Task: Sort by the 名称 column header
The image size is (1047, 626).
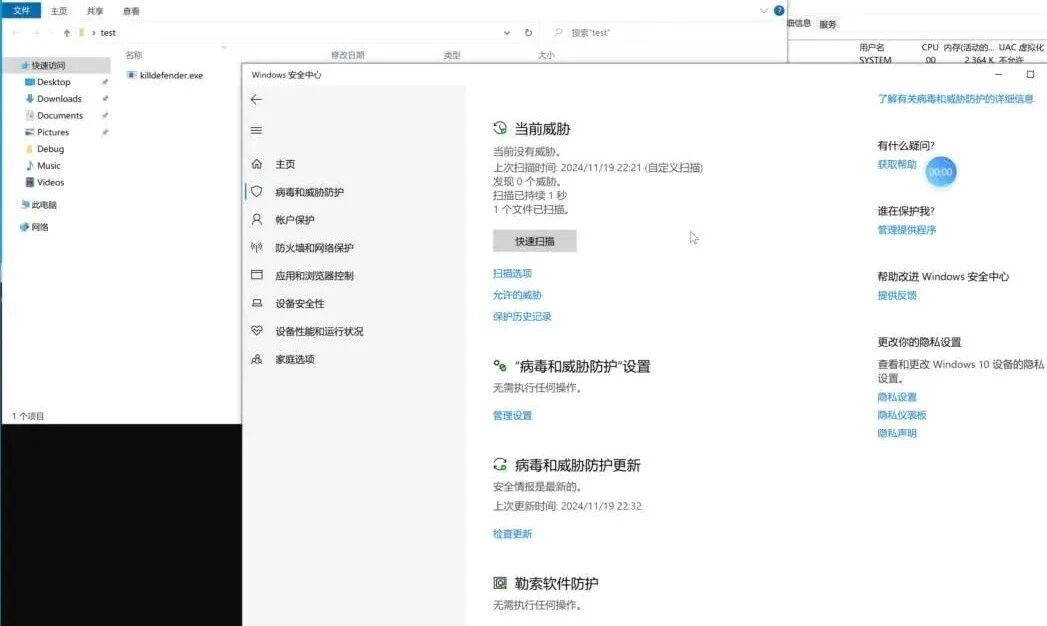Action: 134,55
